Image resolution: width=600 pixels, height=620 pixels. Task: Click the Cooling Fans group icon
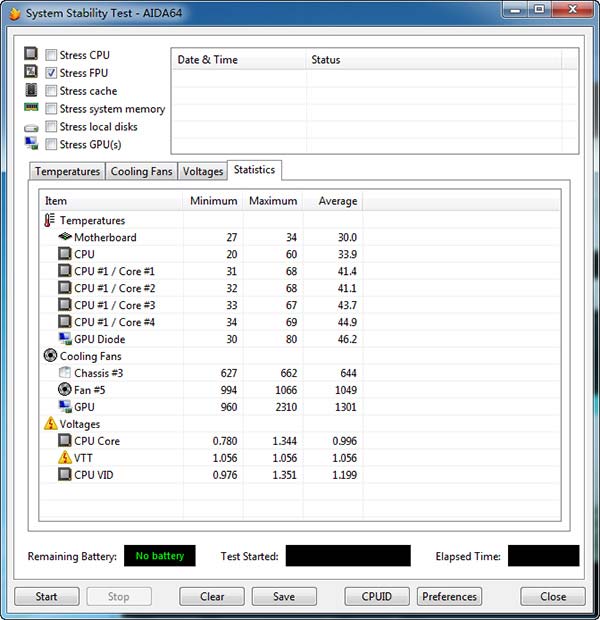click(50, 356)
